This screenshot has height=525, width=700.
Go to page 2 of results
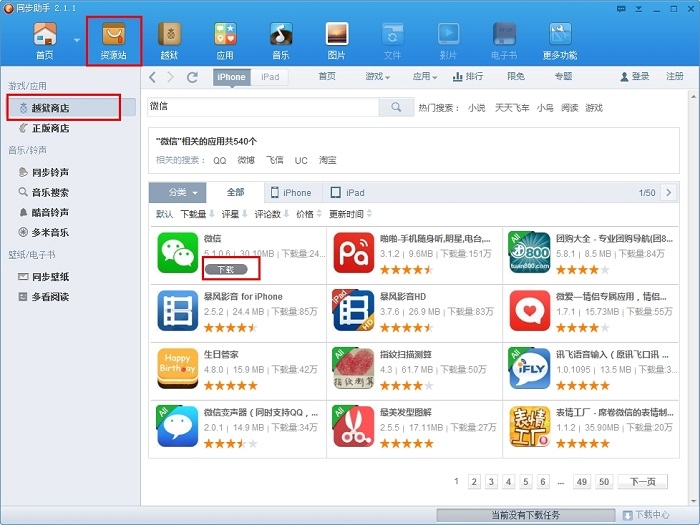[474, 482]
